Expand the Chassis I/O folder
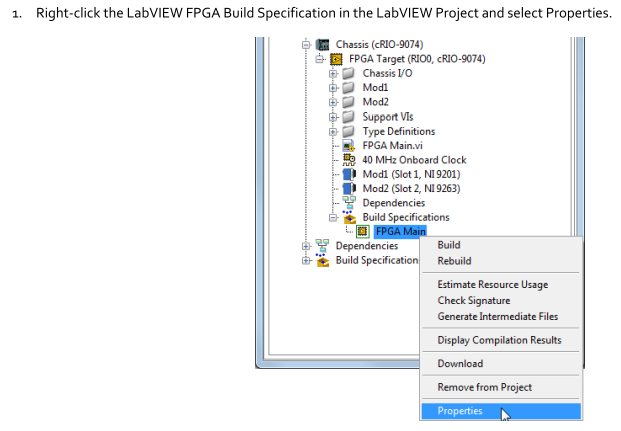The width and height of the screenshot is (621, 431). click(x=333, y=74)
